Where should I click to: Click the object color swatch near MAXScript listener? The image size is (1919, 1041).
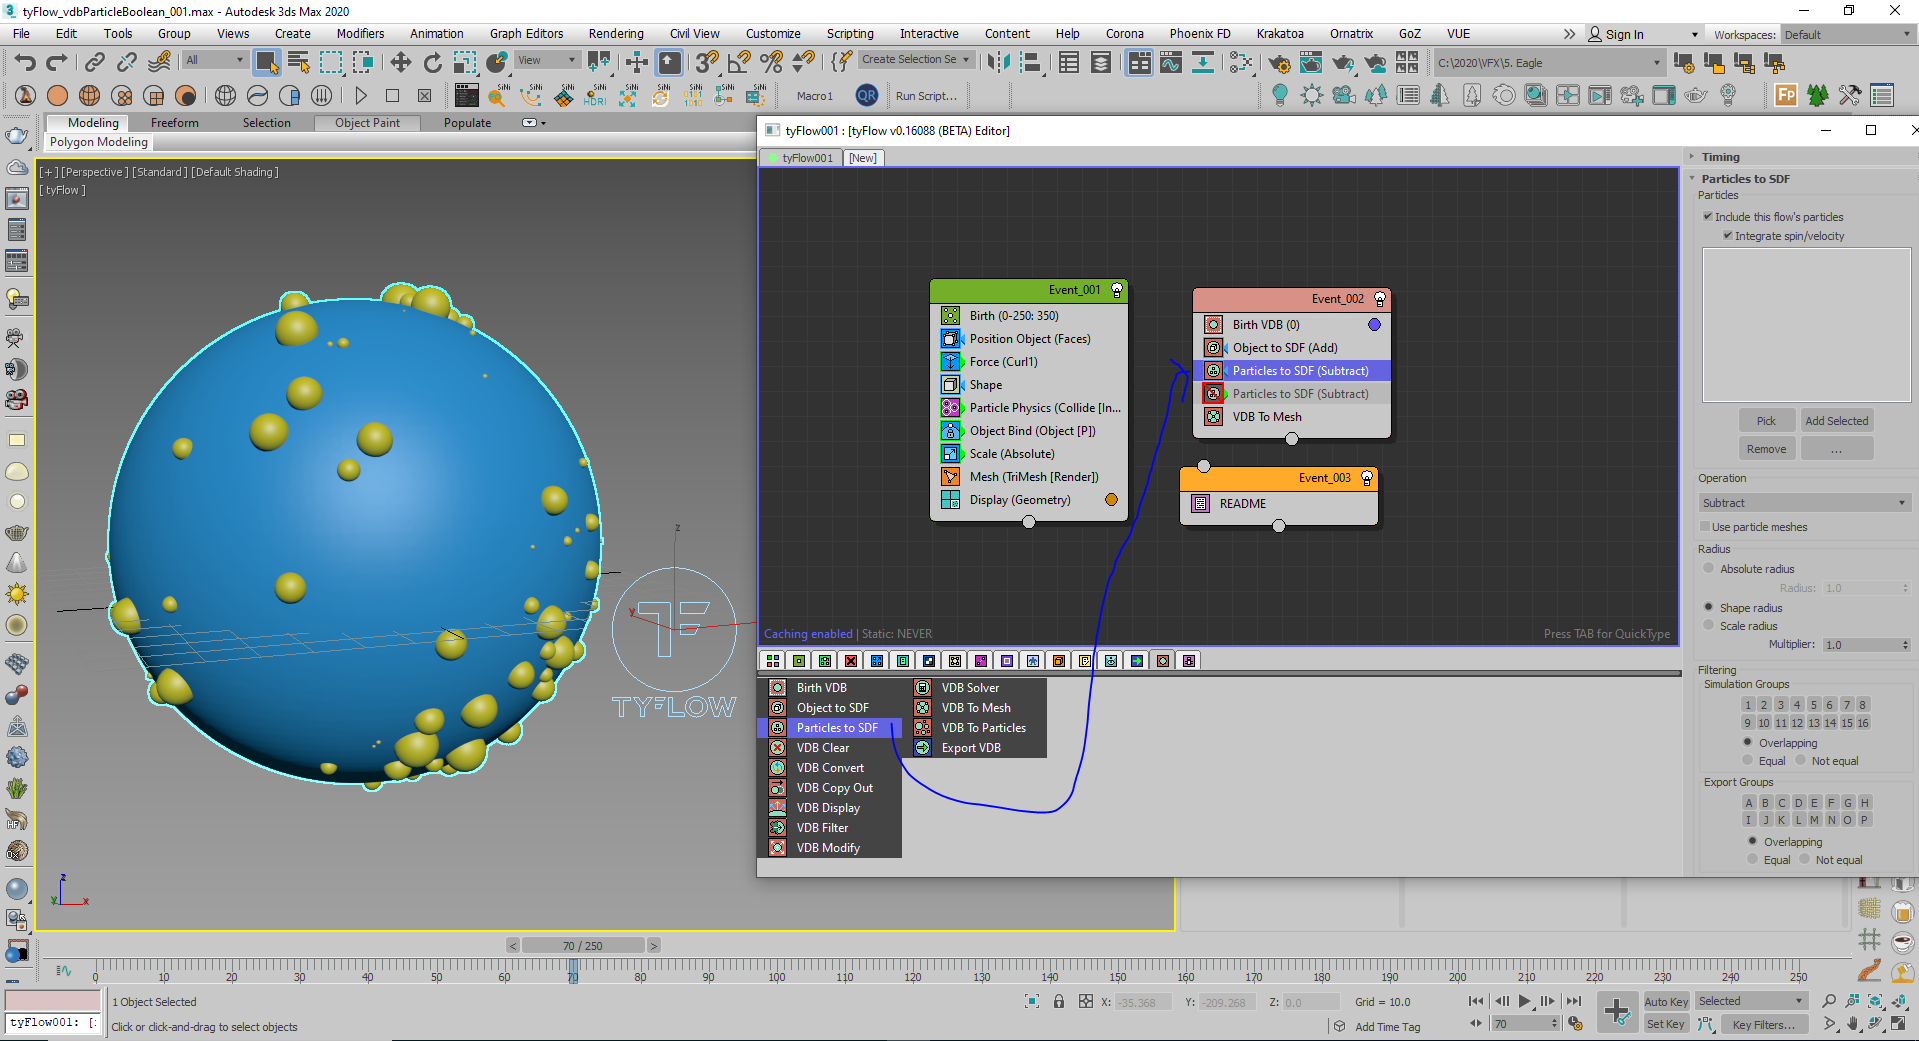click(x=53, y=1001)
